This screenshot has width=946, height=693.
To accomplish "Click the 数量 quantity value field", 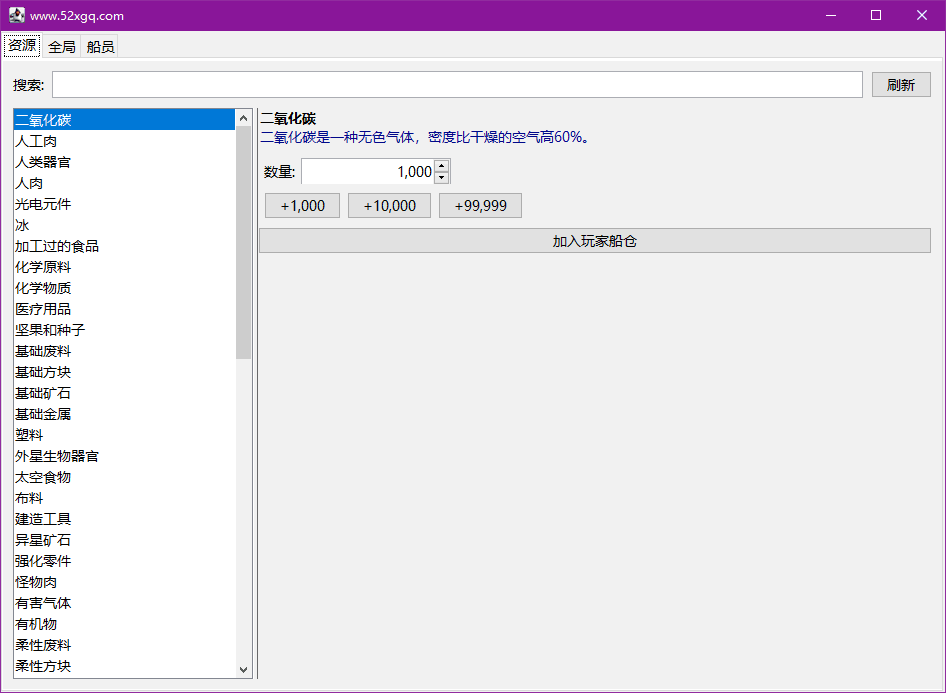I will pyautogui.click(x=368, y=171).
